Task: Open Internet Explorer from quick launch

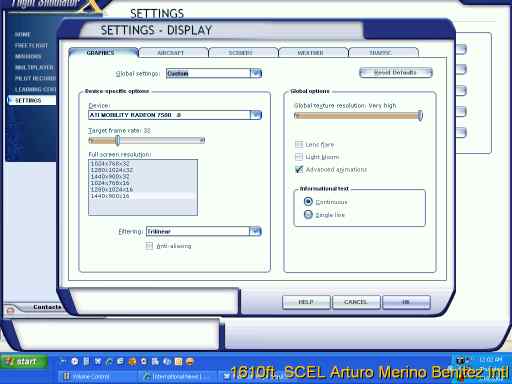Action: click(x=109, y=361)
